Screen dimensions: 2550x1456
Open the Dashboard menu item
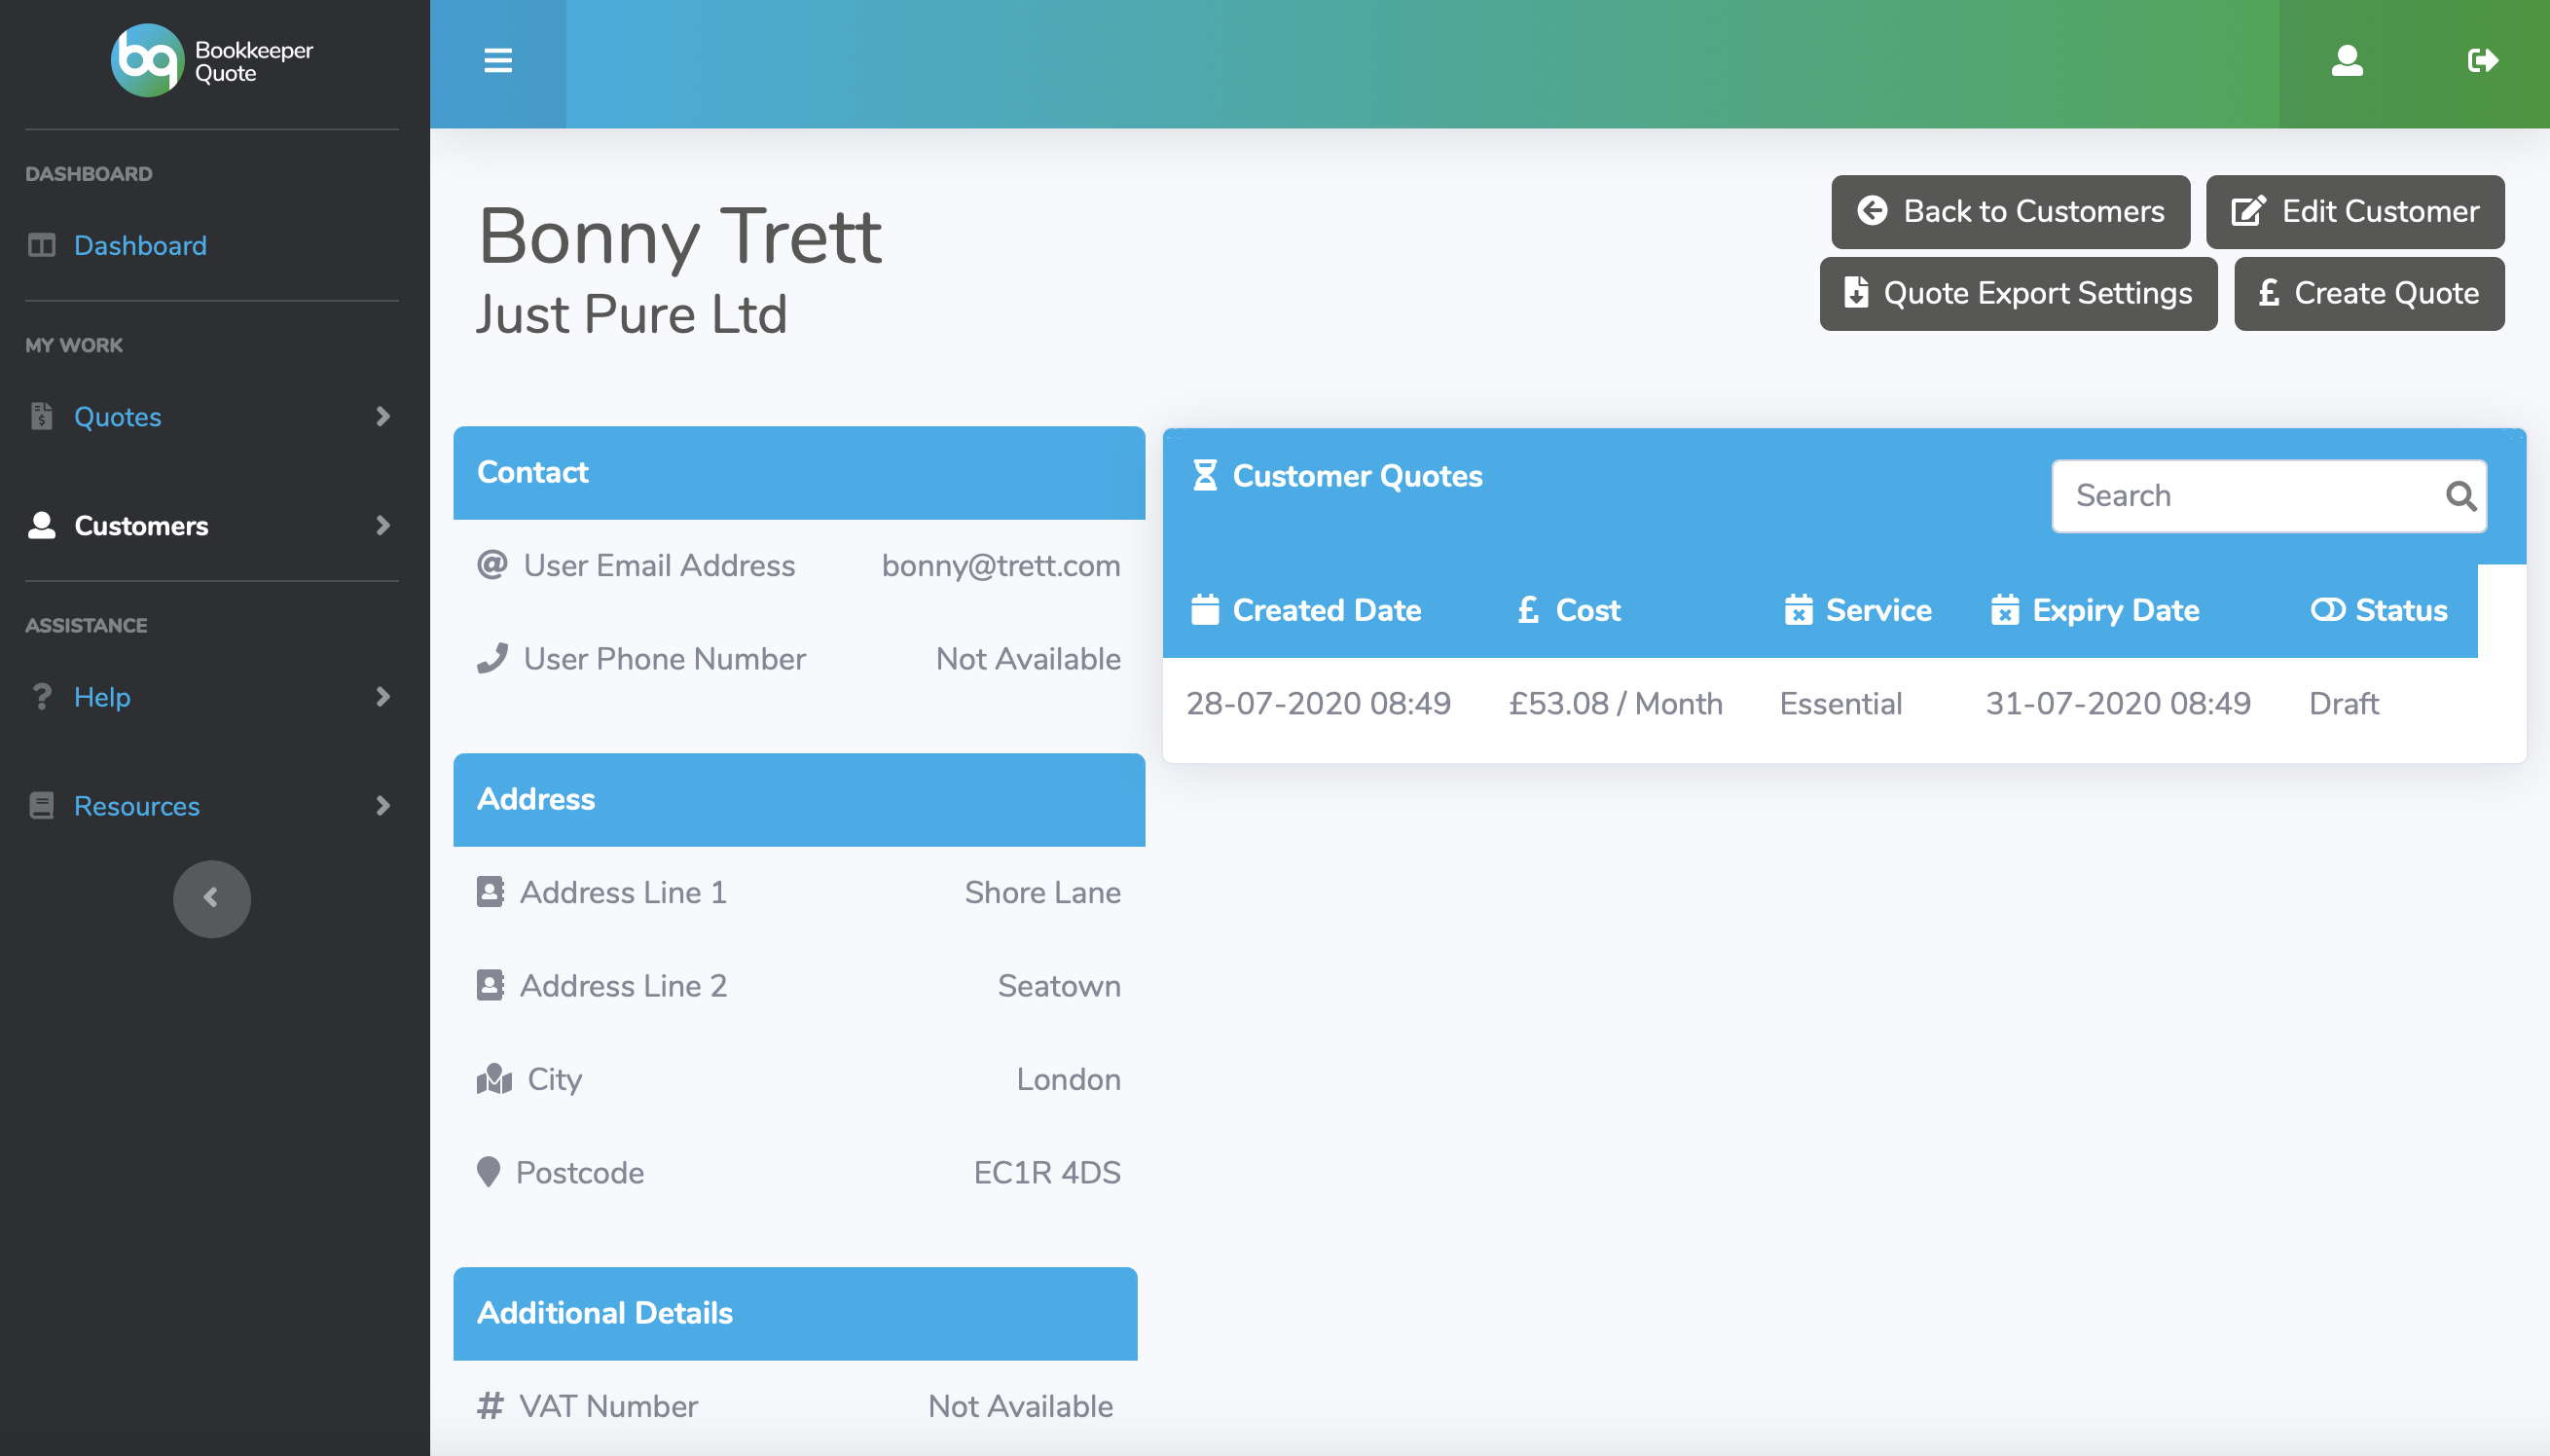140,246
